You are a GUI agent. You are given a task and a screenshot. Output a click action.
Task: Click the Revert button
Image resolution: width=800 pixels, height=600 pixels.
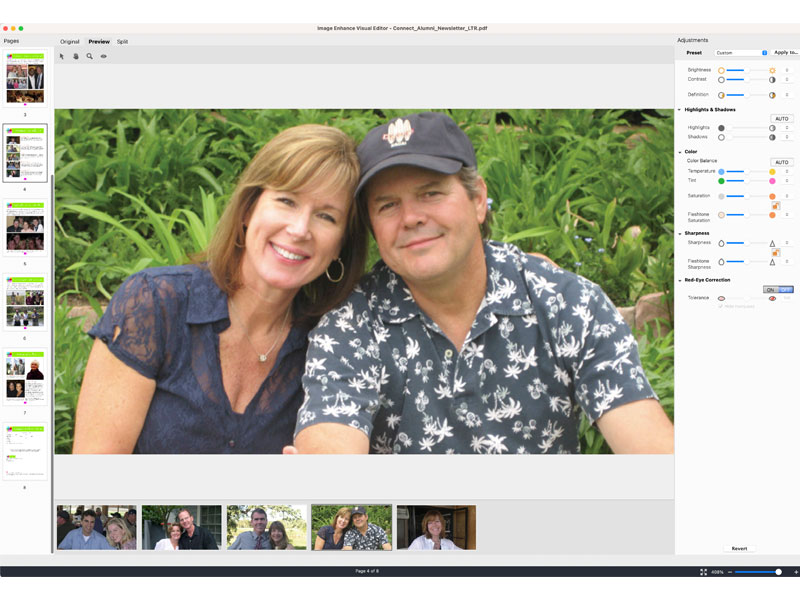click(739, 548)
